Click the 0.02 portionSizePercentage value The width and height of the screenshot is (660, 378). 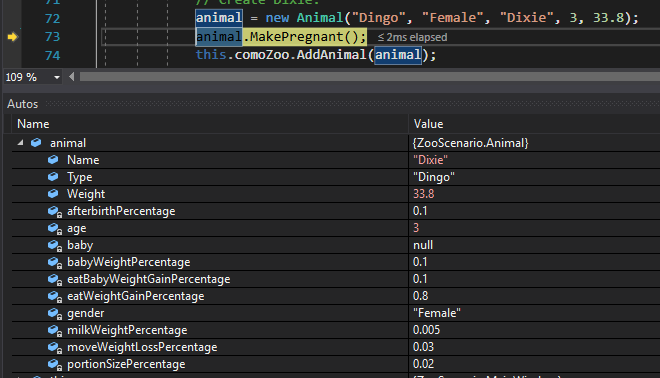click(x=423, y=364)
